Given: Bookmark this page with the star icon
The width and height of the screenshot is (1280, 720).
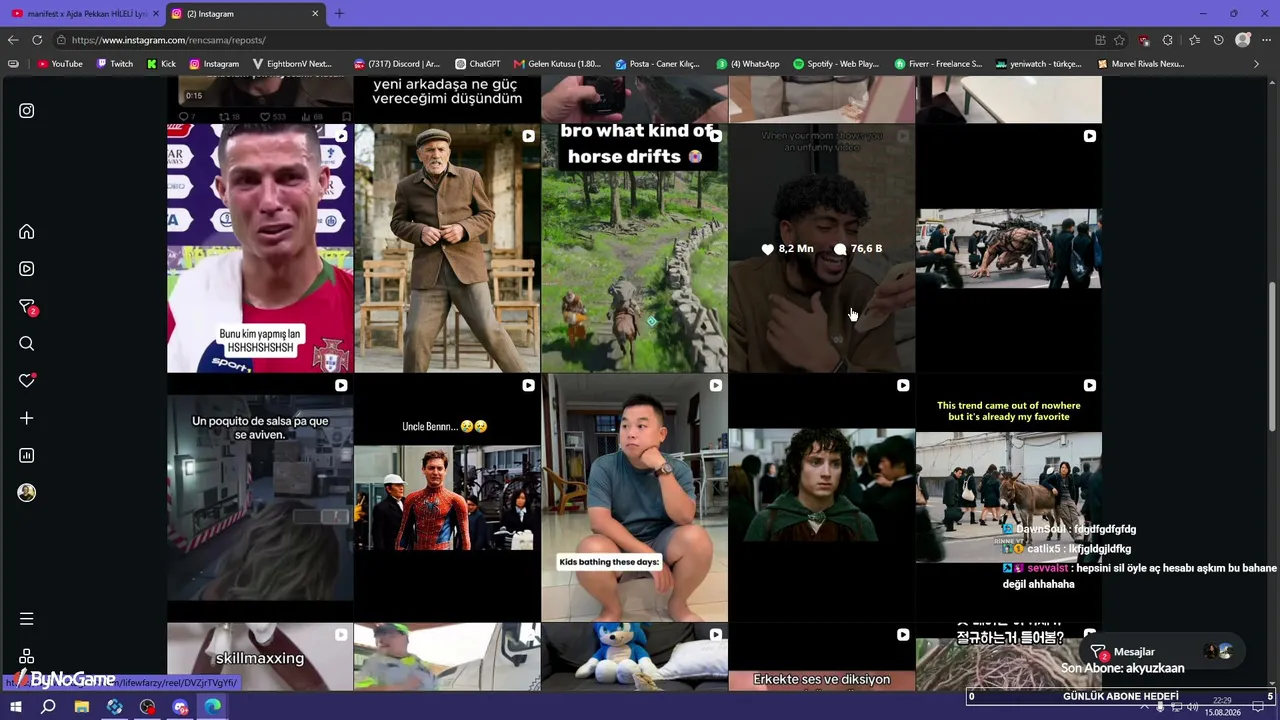Looking at the screenshot, I should tap(1119, 40).
